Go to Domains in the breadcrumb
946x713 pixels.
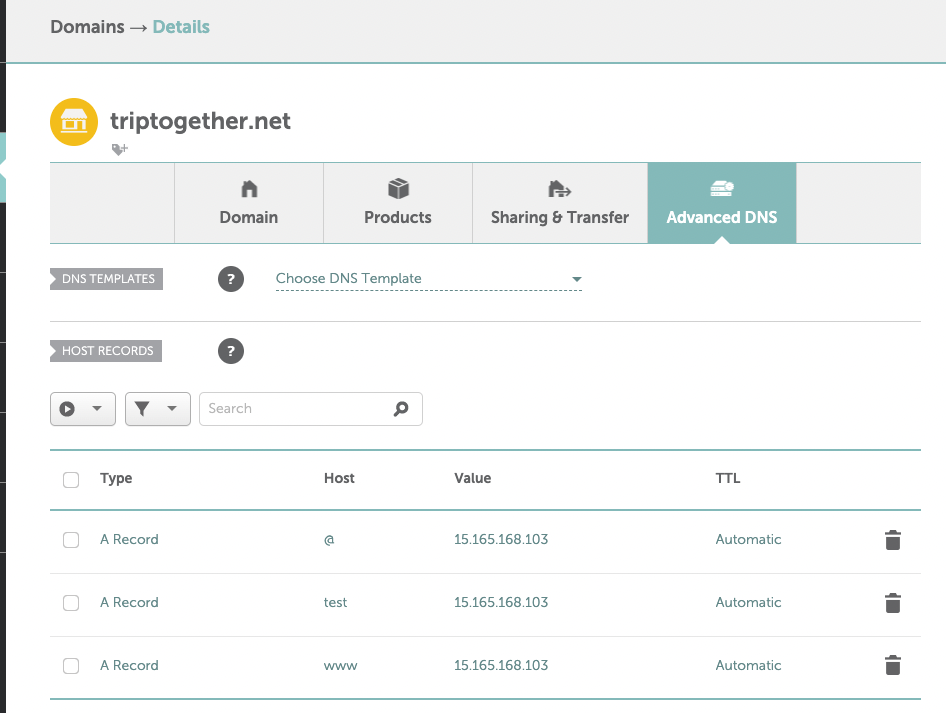[x=87, y=27]
